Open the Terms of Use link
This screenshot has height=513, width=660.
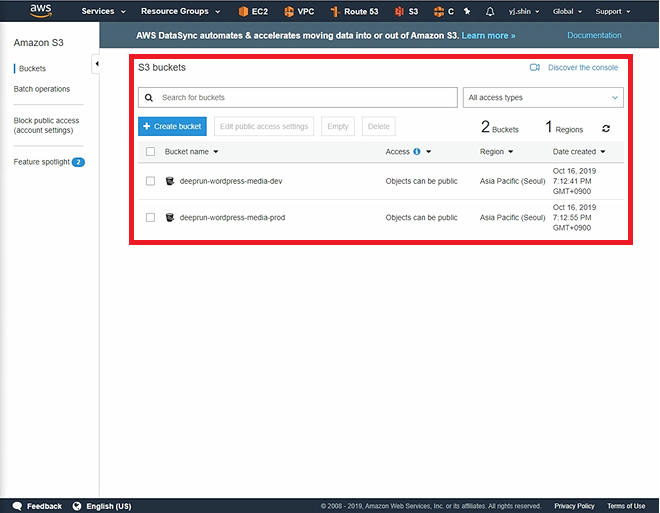click(x=626, y=506)
